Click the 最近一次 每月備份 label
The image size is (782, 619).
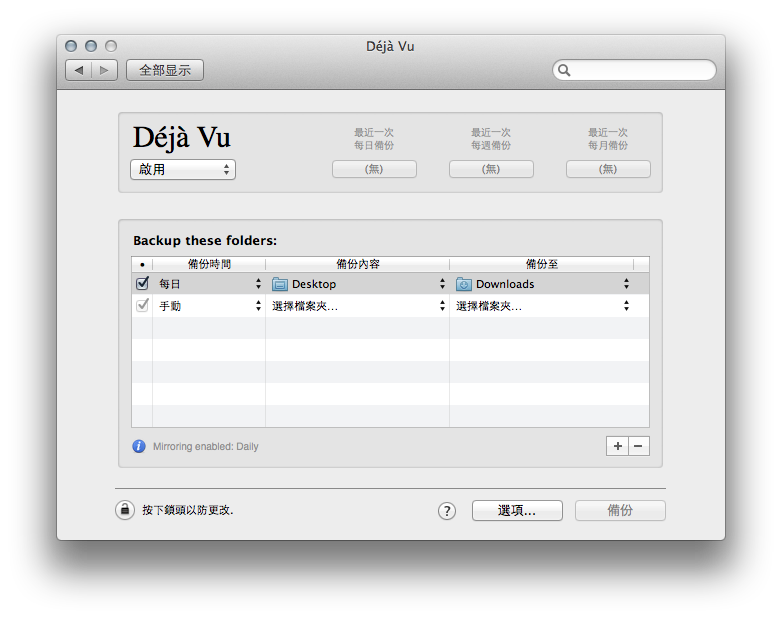click(x=608, y=139)
